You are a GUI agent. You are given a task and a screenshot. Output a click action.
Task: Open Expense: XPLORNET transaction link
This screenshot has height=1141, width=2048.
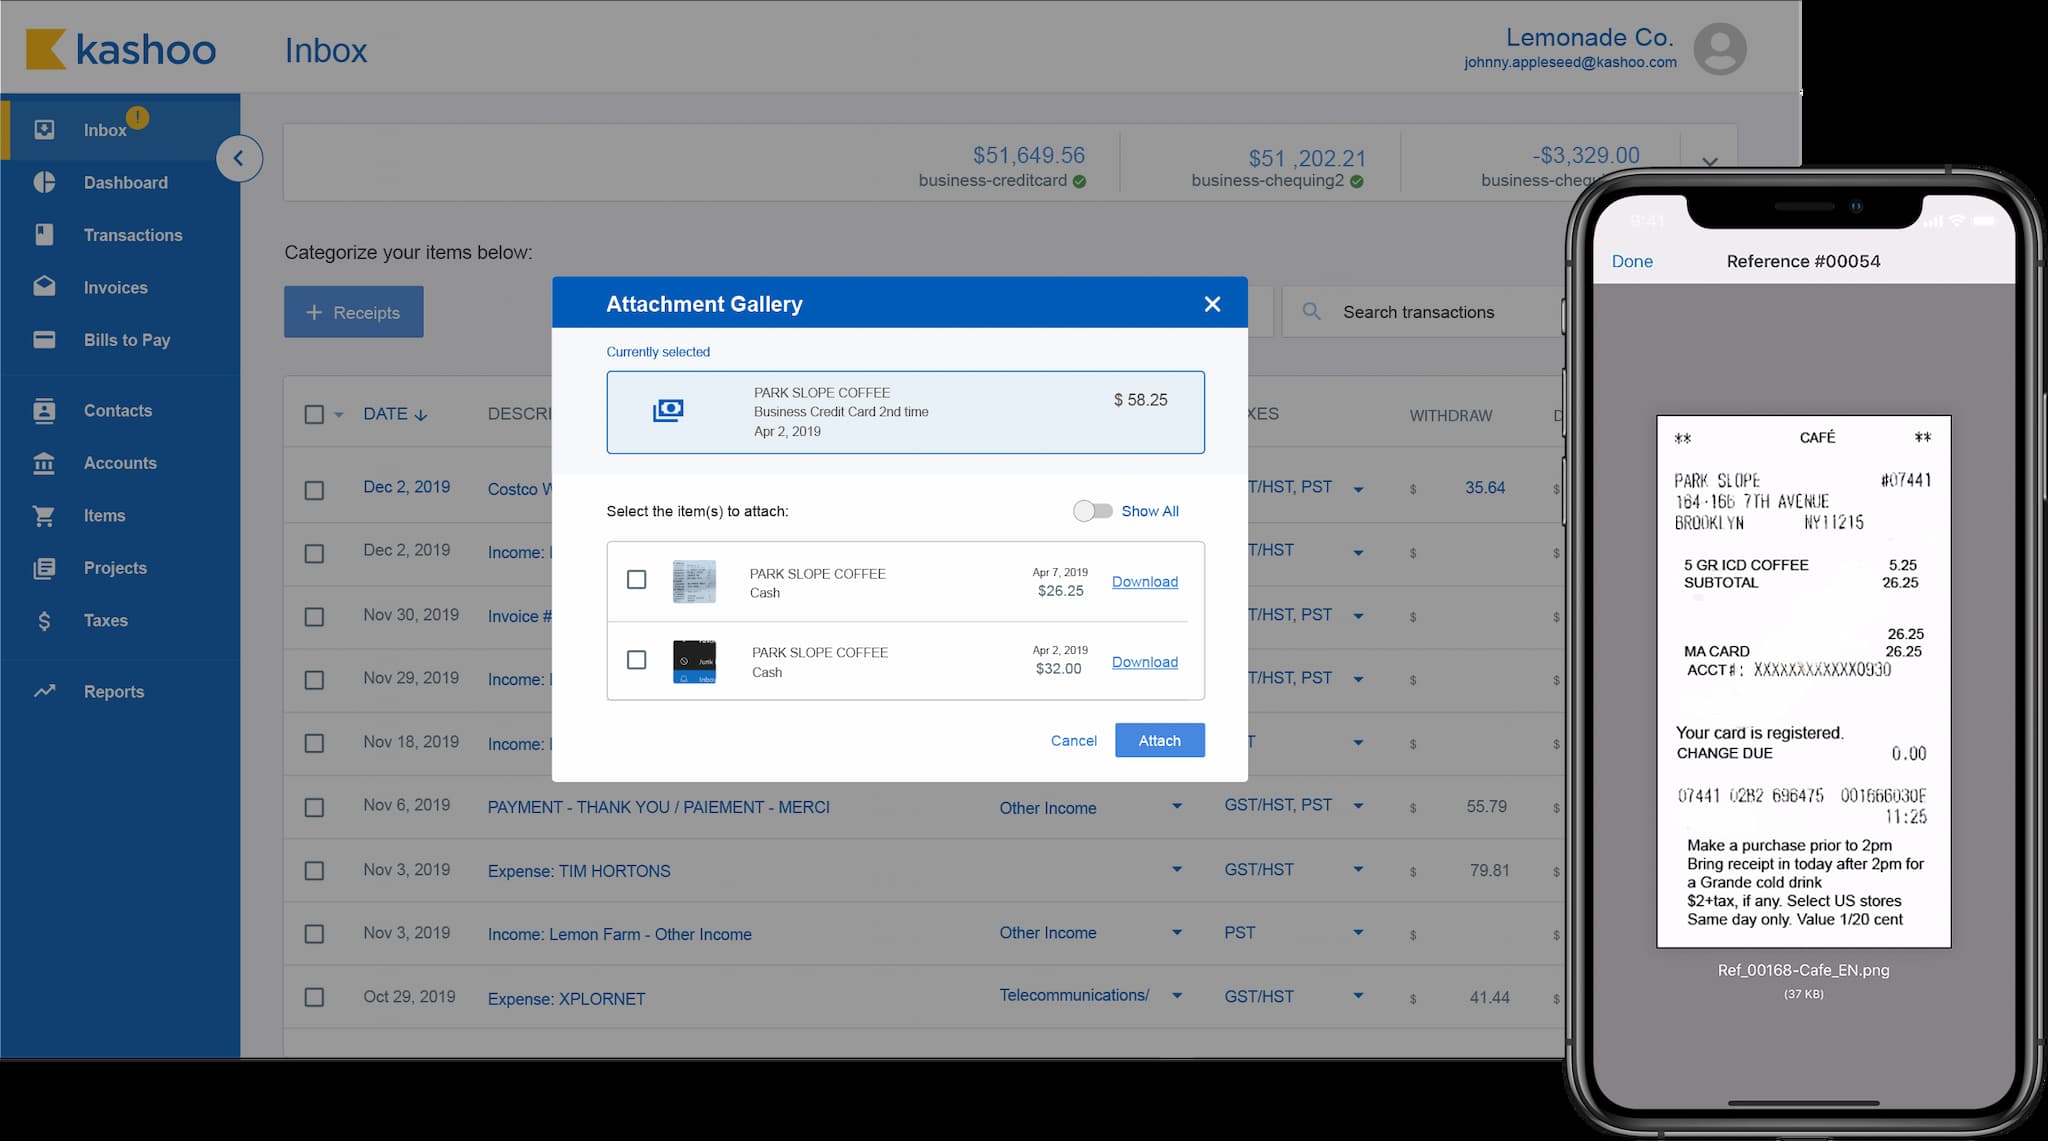[x=566, y=998]
